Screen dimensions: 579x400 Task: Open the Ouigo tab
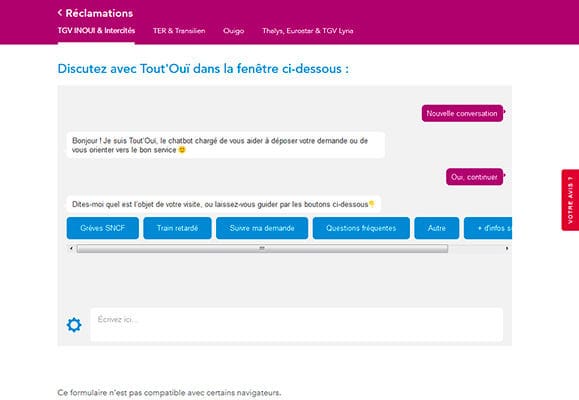[233, 31]
